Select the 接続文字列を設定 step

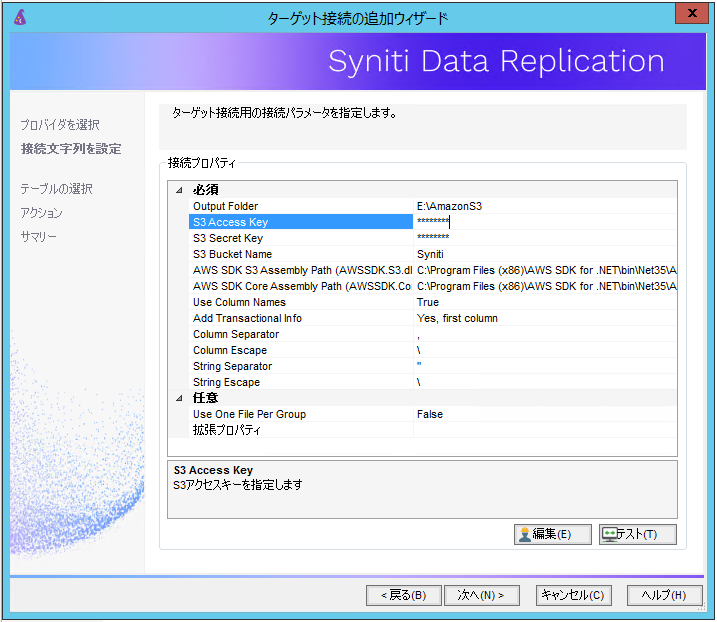[x=71, y=149]
